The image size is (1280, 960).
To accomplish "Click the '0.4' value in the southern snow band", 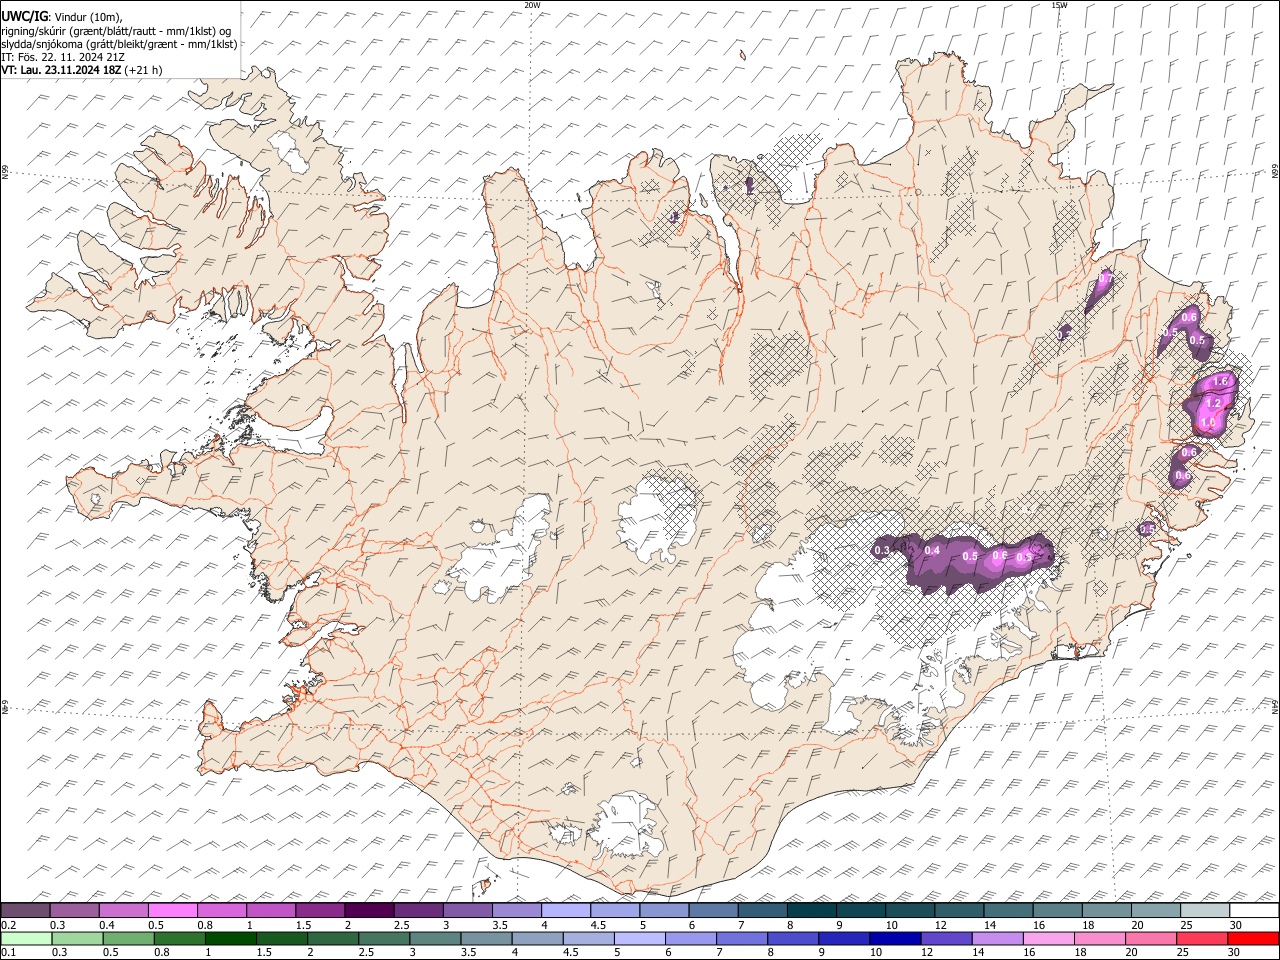I will (933, 550).
